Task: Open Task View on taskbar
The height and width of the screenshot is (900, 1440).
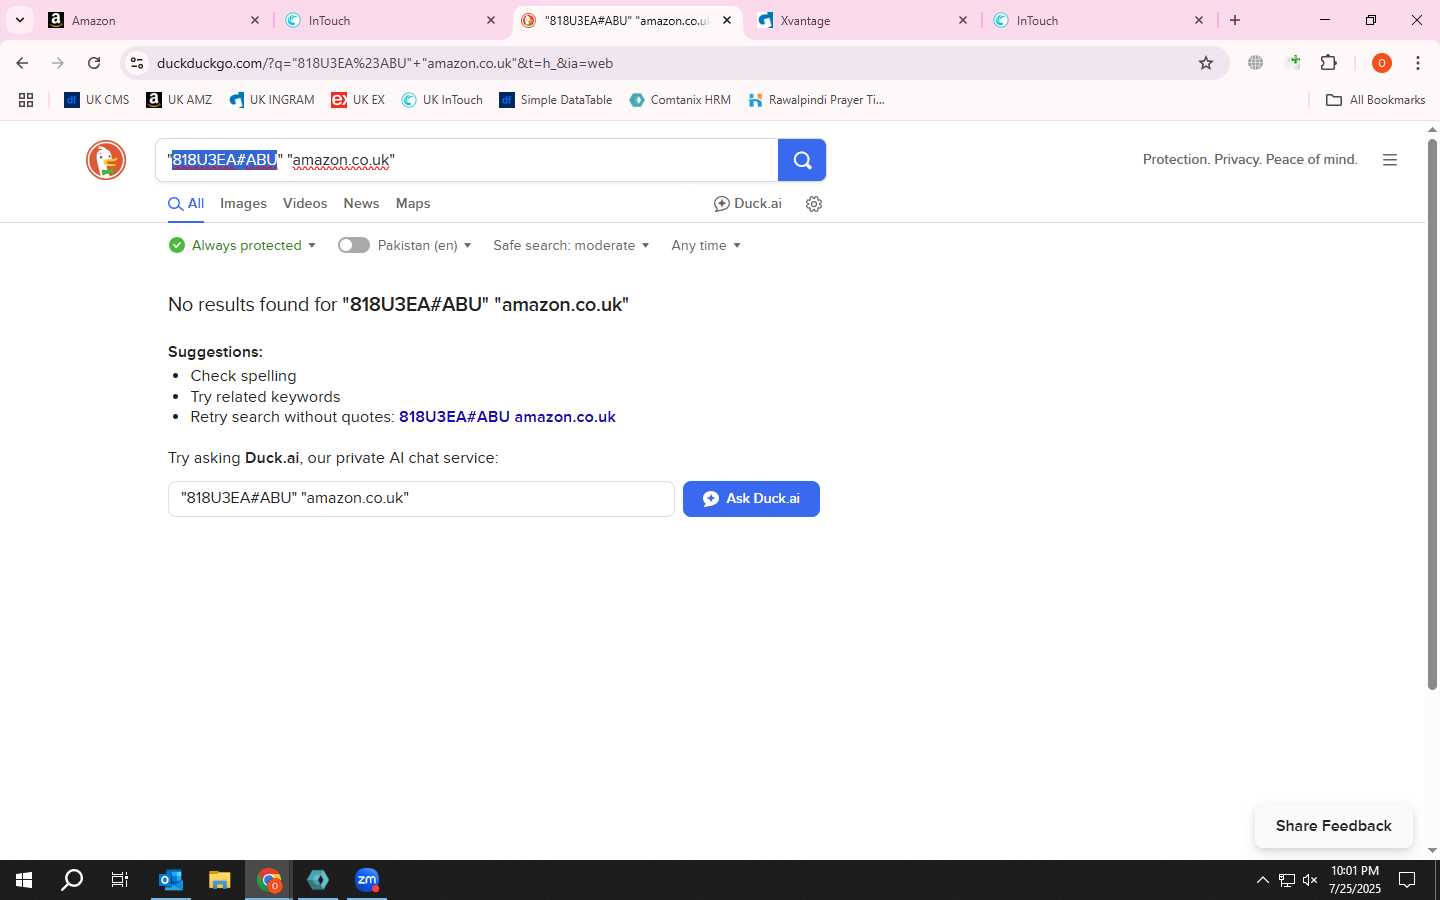Action: (120, 880)
